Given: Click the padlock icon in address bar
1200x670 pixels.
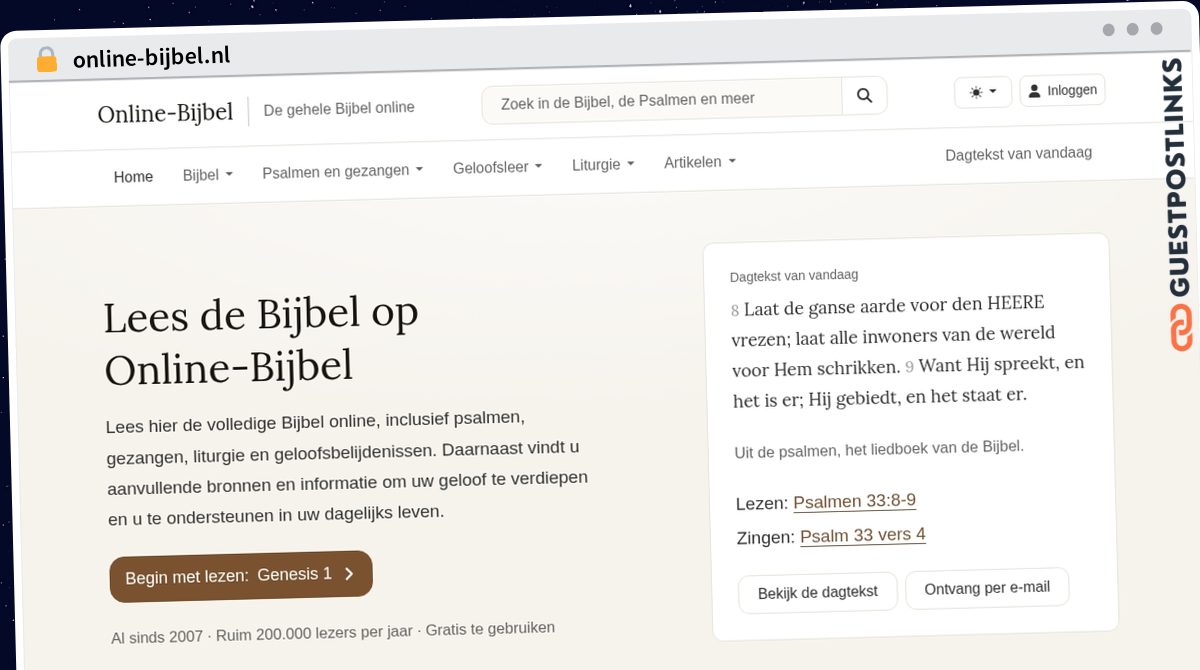Looking at the screenshot, I should point(46,60).
